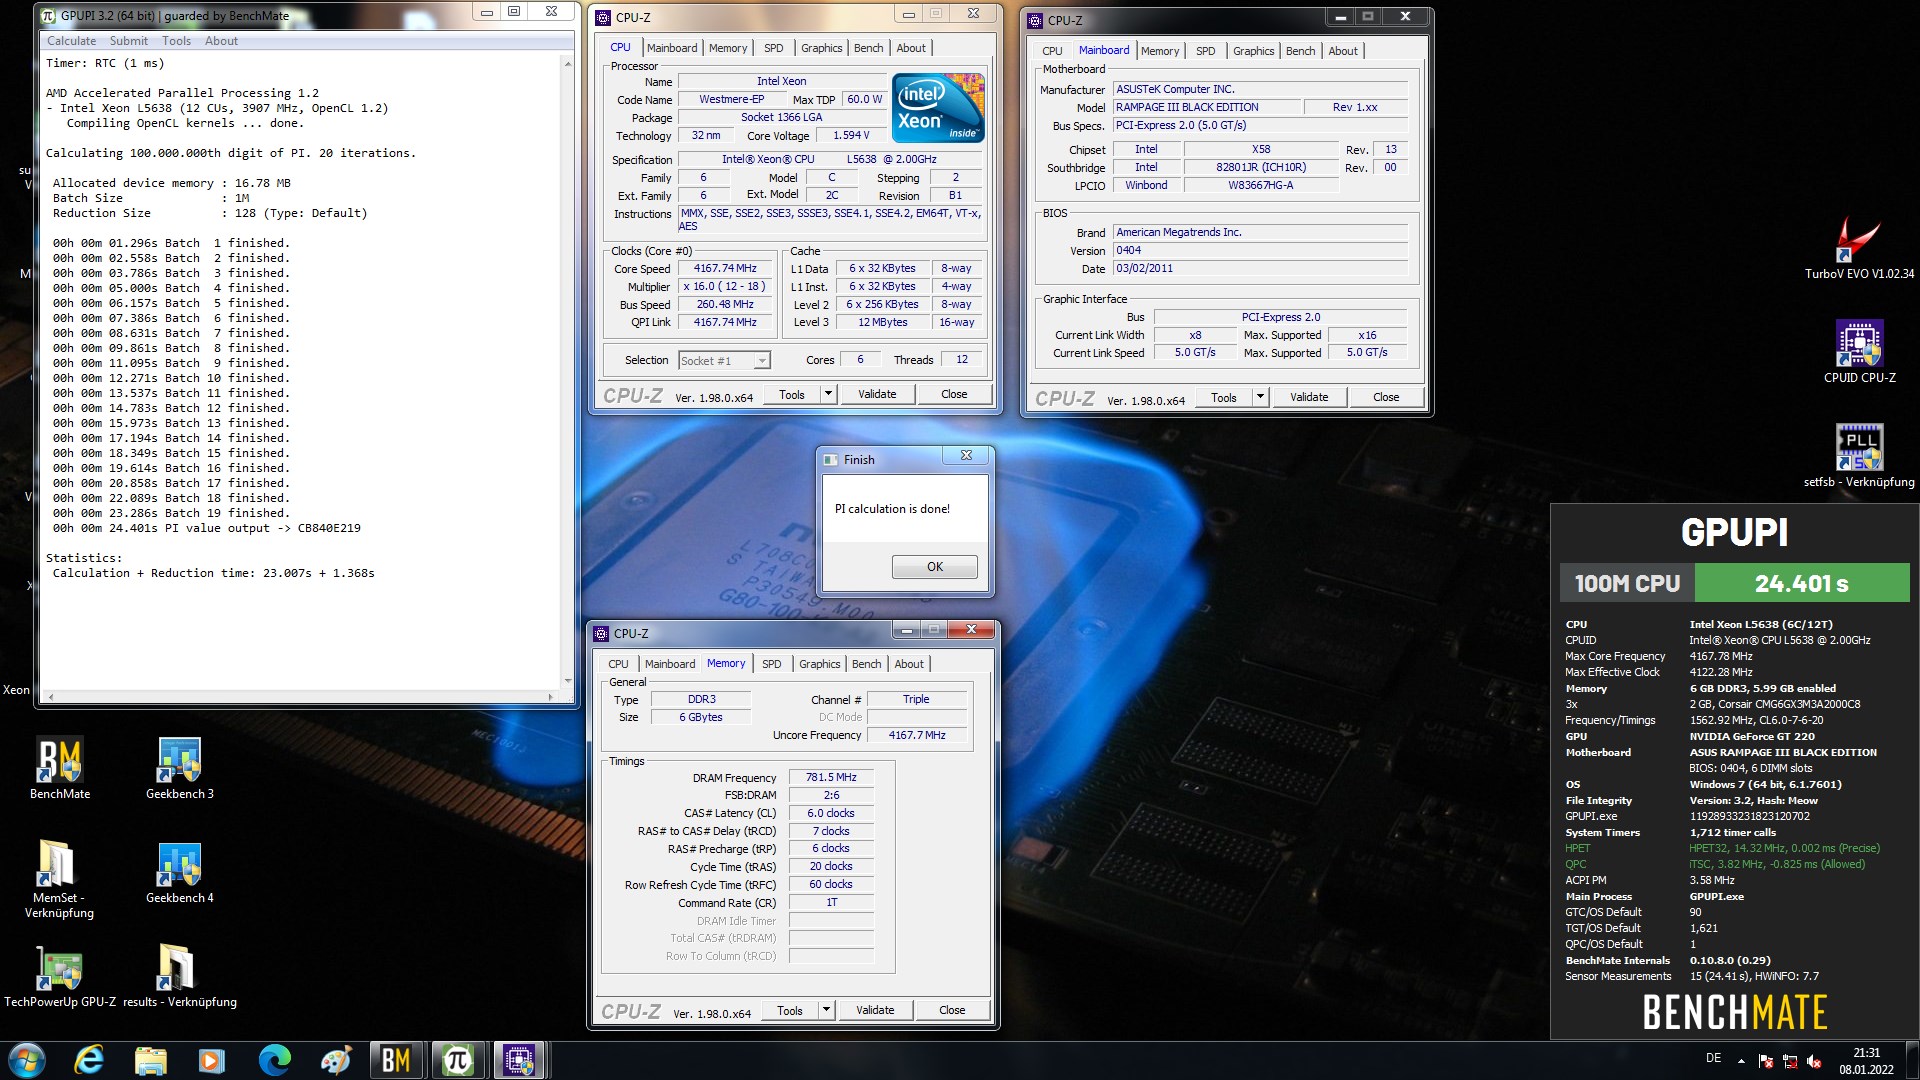Viewport: 1920px width, 1080px height.
Task: Open Windows Media Player taskbar icon
Action: click(212, 1060)
